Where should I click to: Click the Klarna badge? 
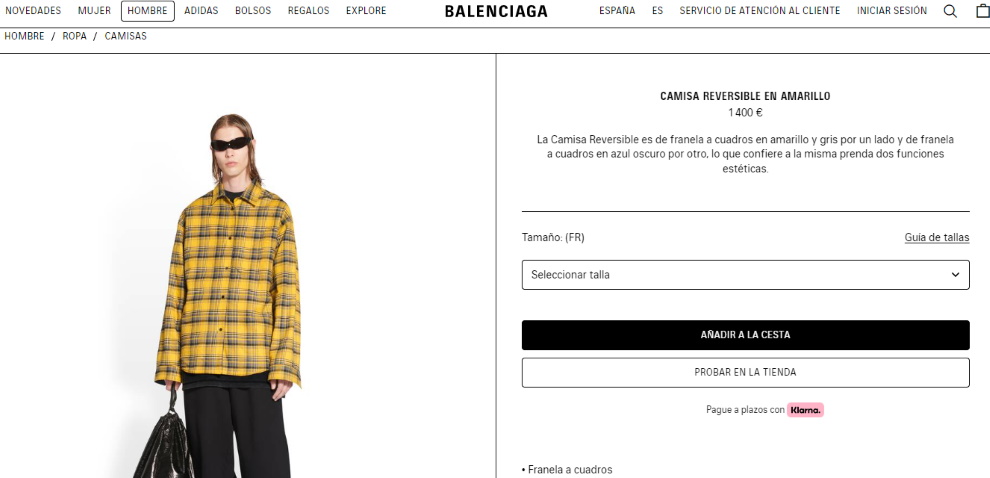tap(805, 410)
